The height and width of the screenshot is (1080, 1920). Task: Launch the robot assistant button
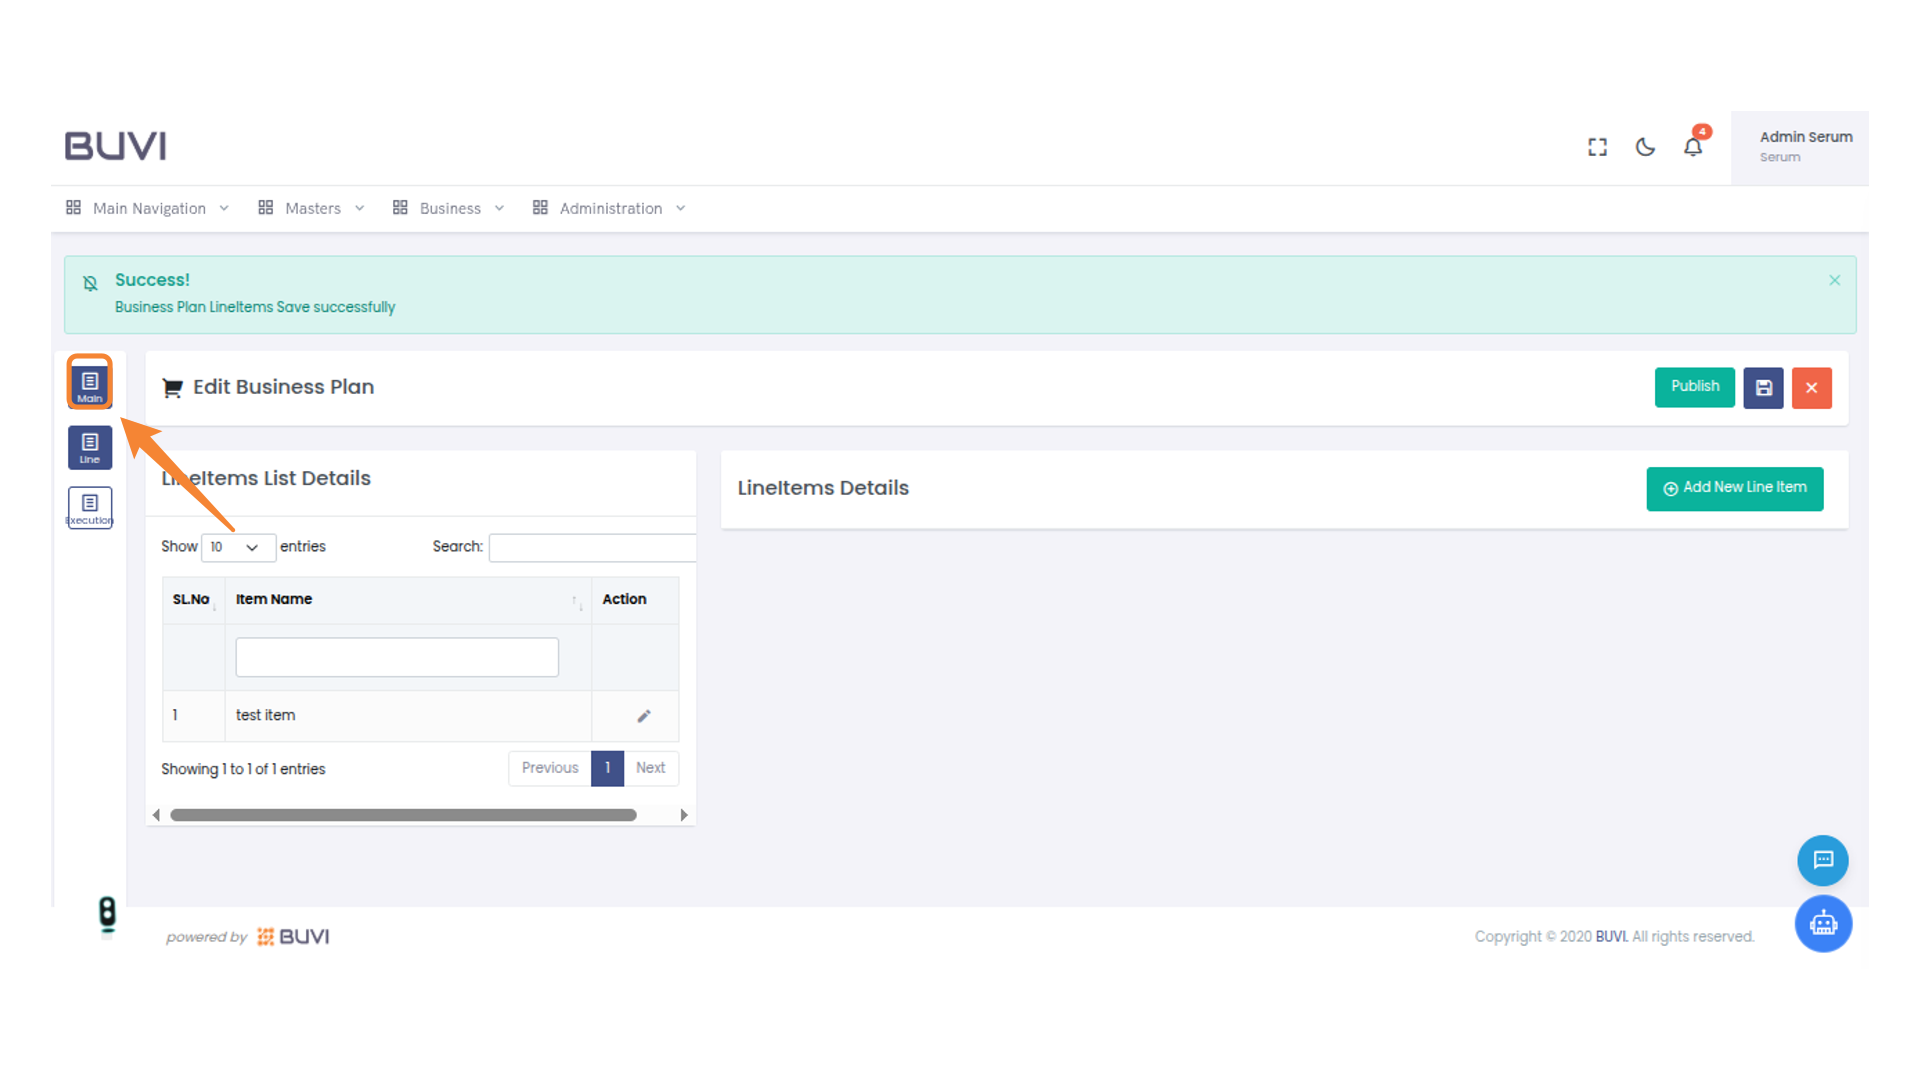click(x=1822, y=923)
